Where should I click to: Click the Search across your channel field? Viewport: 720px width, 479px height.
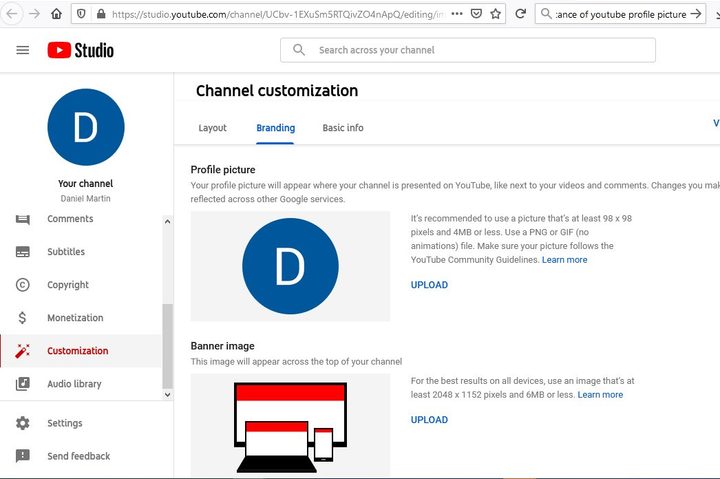pyautogui.click(x=468, y=50)
